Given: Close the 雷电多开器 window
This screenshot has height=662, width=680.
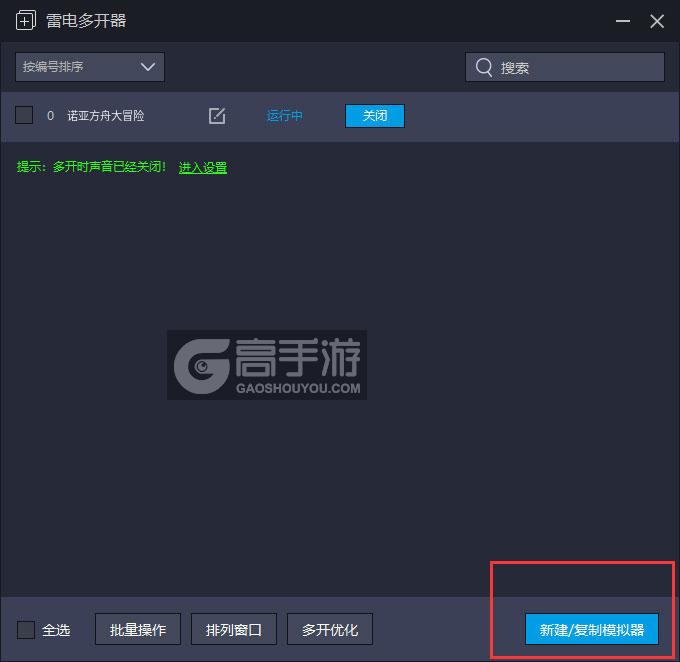Looking at the screenshot, I should tap(657, 21).
